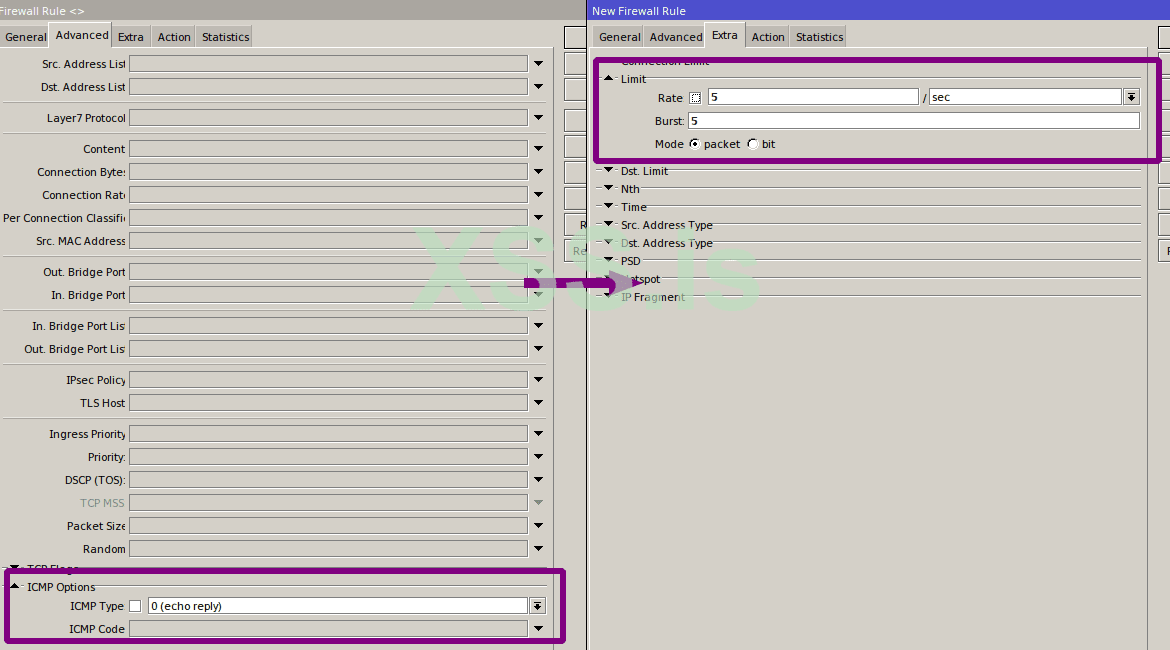
Task: Click the Rate value input field
Action: tap(813, 97)
